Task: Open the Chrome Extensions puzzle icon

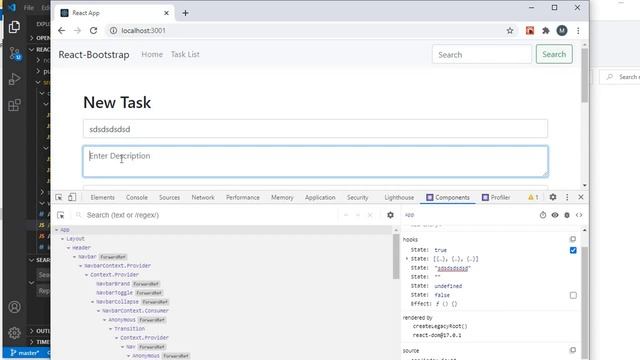Action: click(x=546, y=31)
